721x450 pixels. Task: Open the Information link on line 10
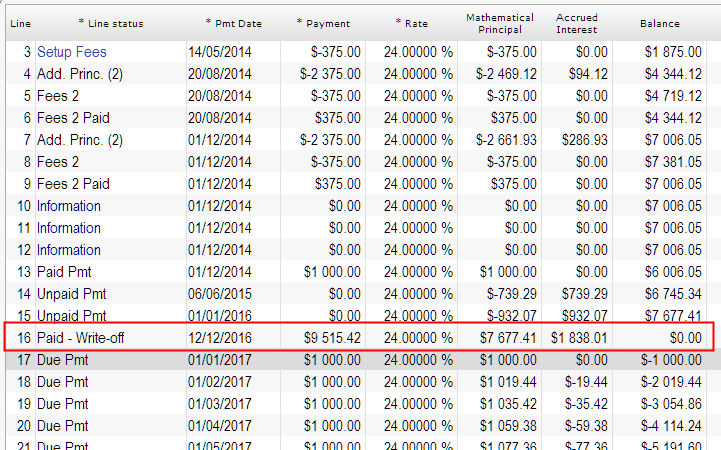tap(69, 205)
